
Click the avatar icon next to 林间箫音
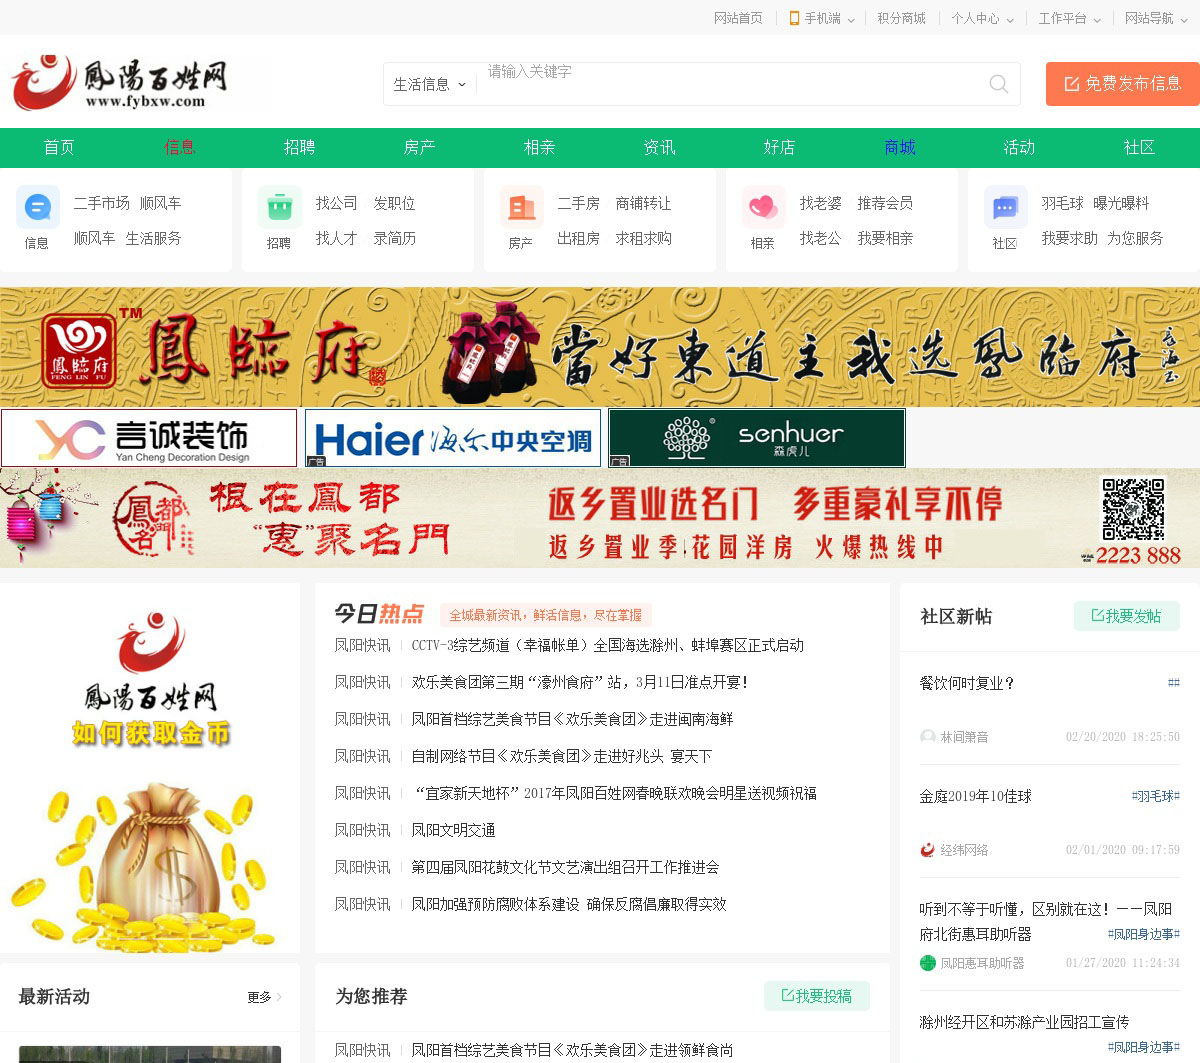click(928, 737)
